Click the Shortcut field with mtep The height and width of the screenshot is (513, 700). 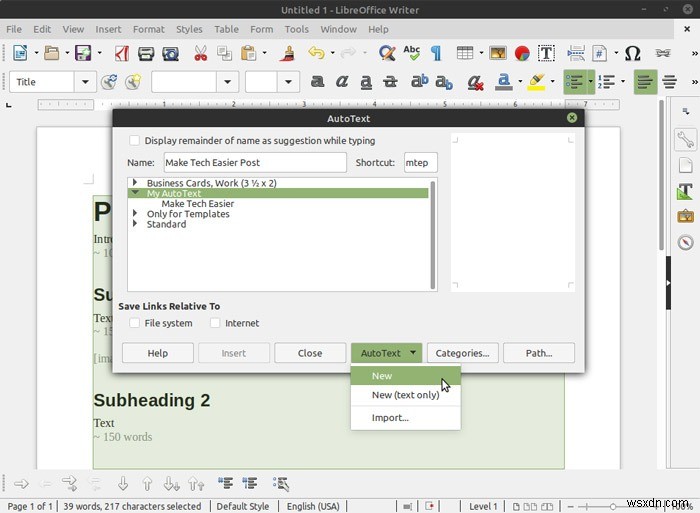tap(421, 163)
